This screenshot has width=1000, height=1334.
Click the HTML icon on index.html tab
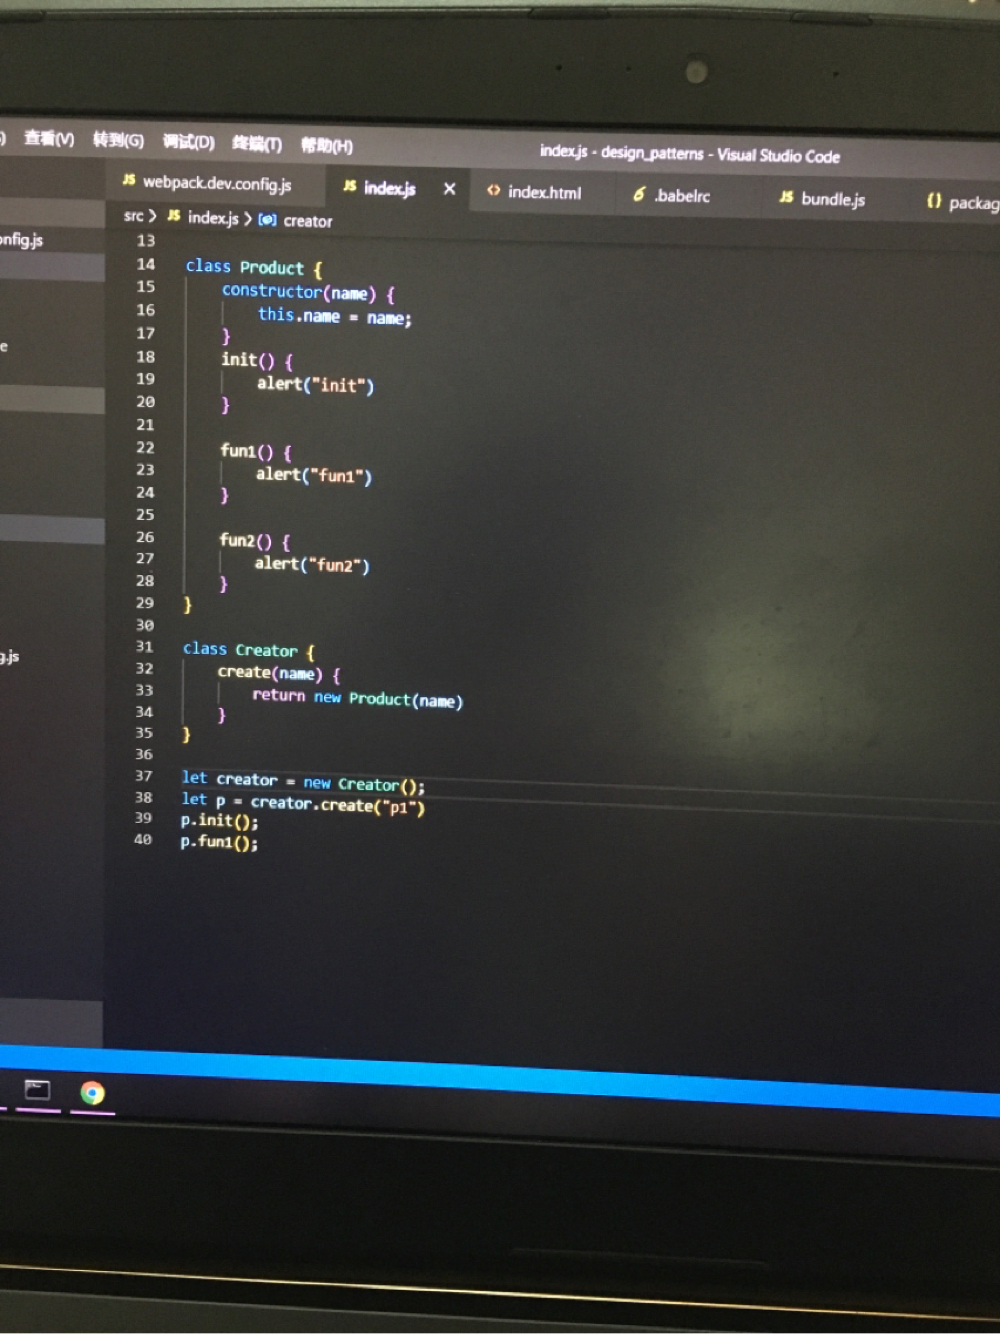click(493, 190)
